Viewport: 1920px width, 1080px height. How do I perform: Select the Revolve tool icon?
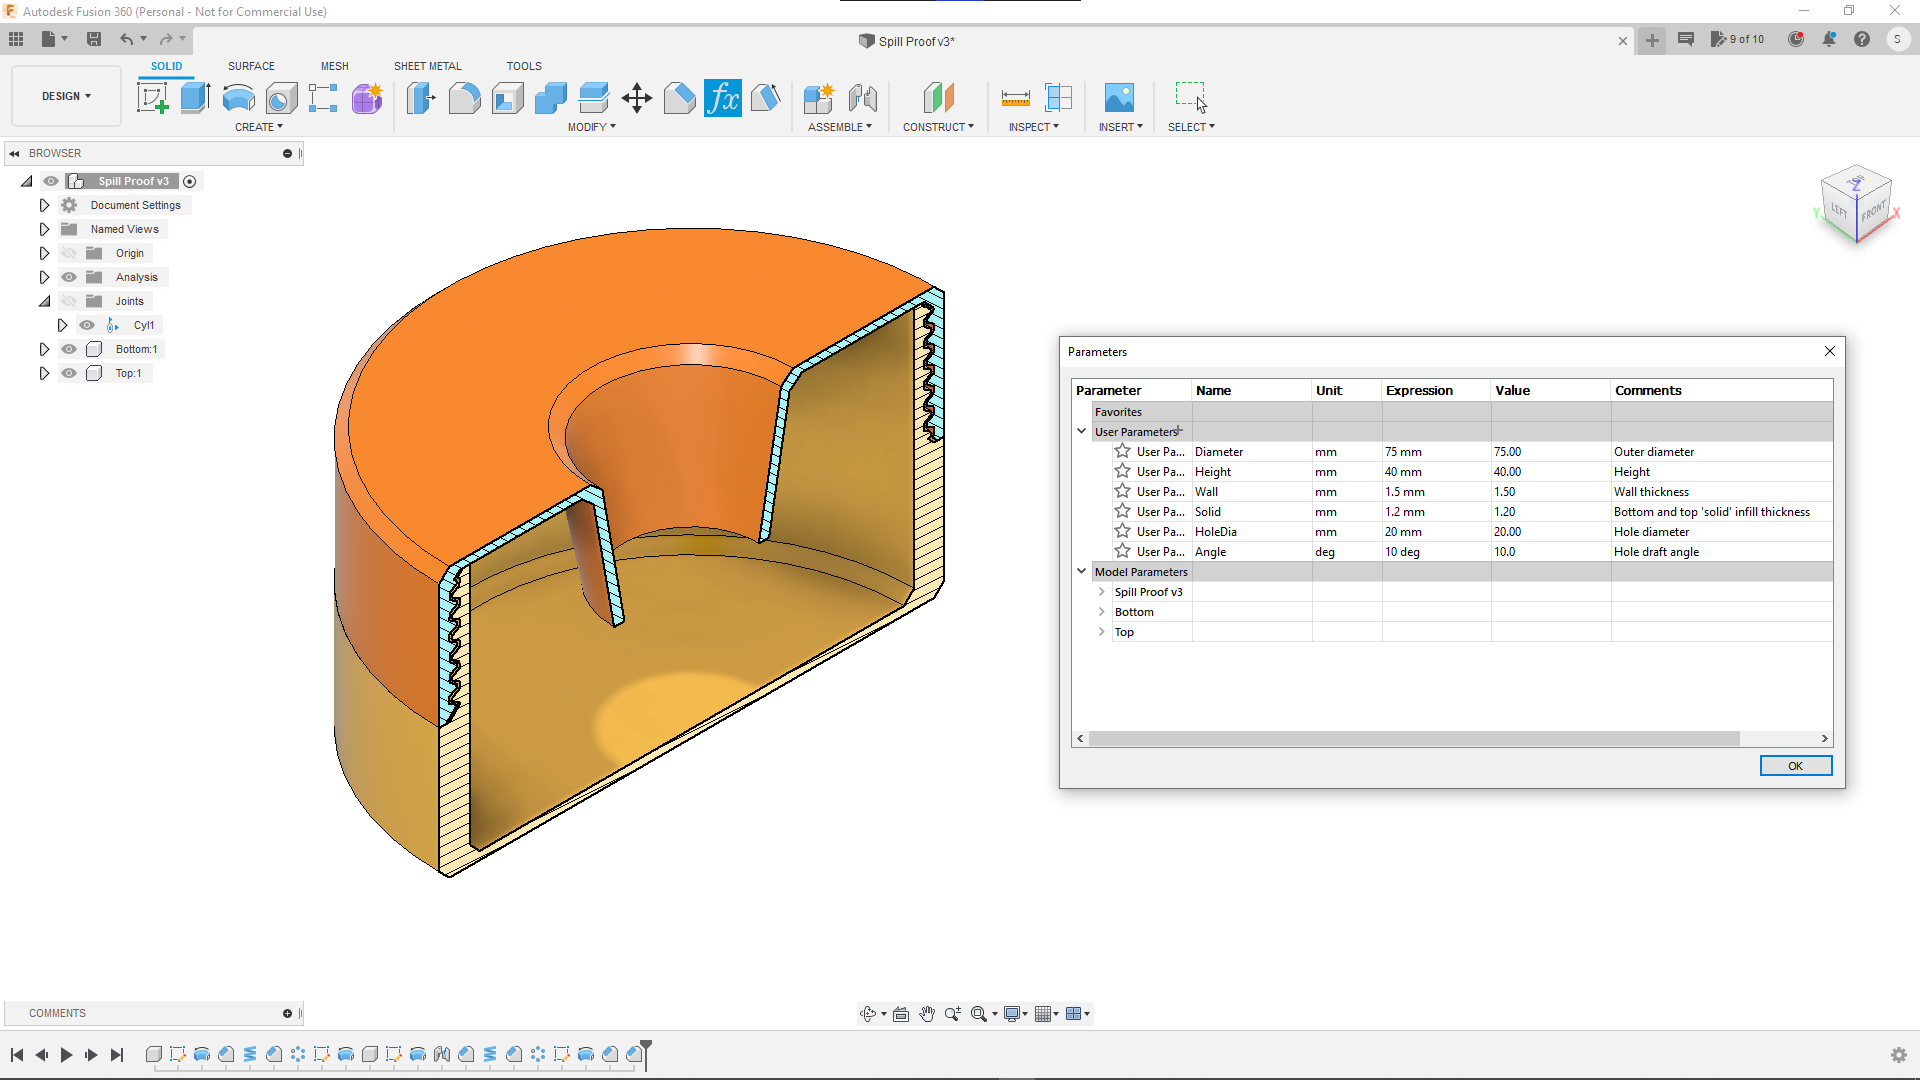click(x=238, y=98)
